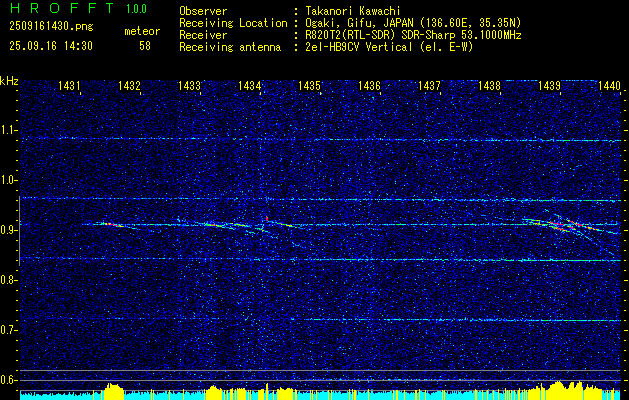Click the 1438 time marker
This screenshot has height=400, width=629.
click(489, 85)
